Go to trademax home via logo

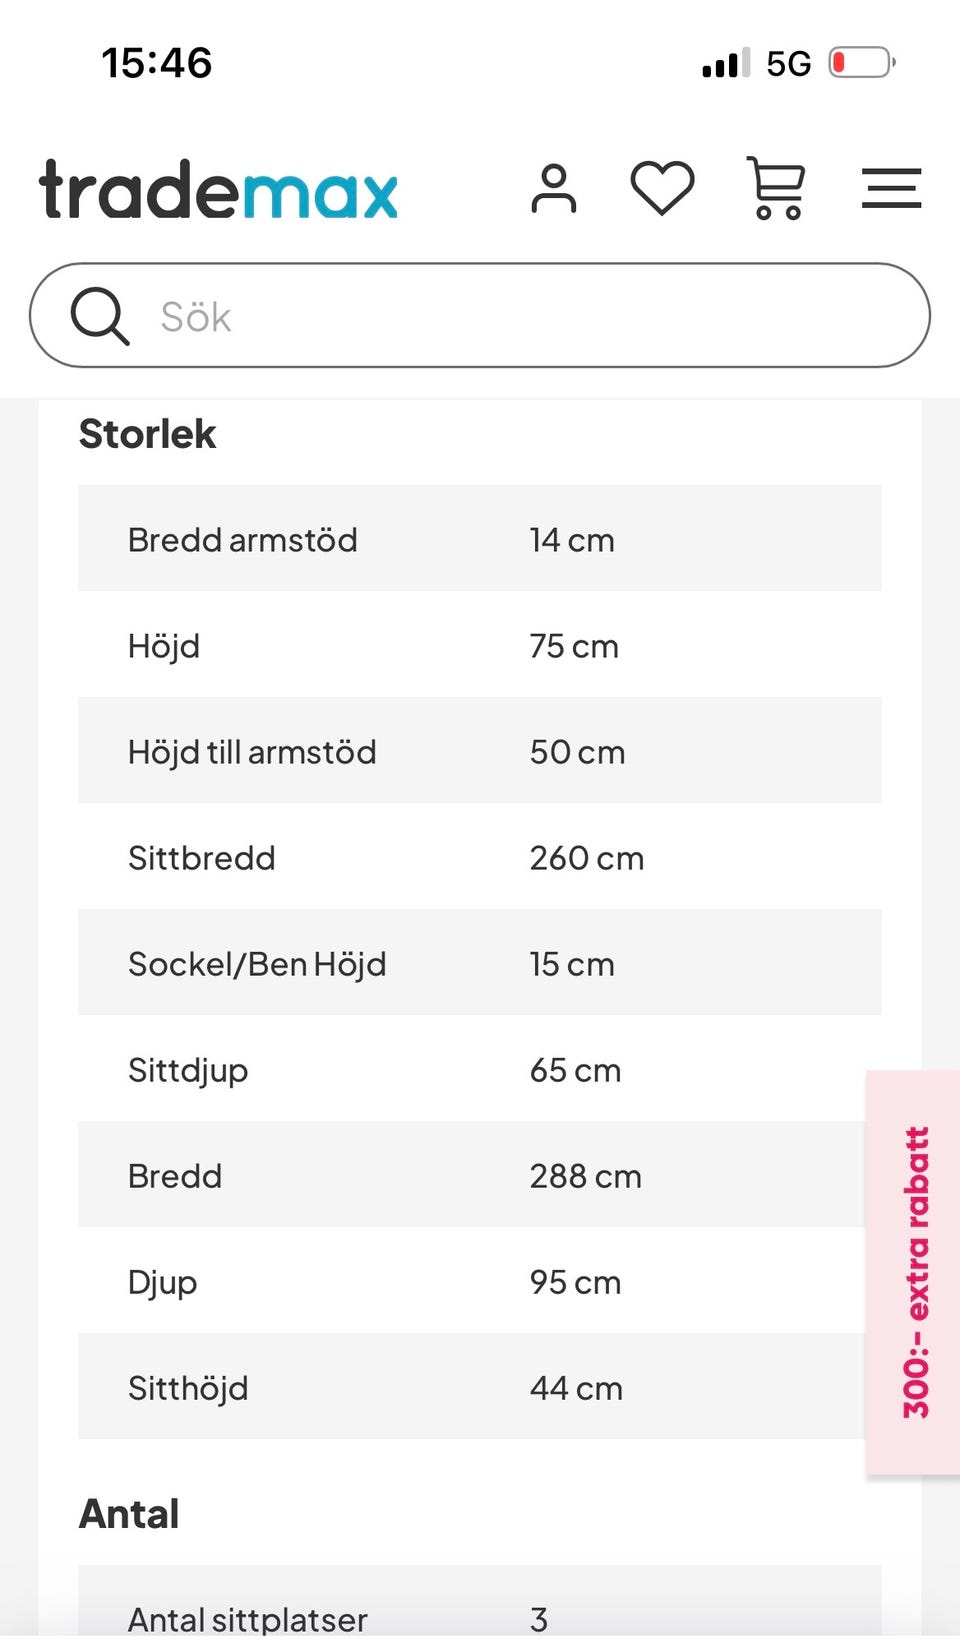[x=219, y=189]
